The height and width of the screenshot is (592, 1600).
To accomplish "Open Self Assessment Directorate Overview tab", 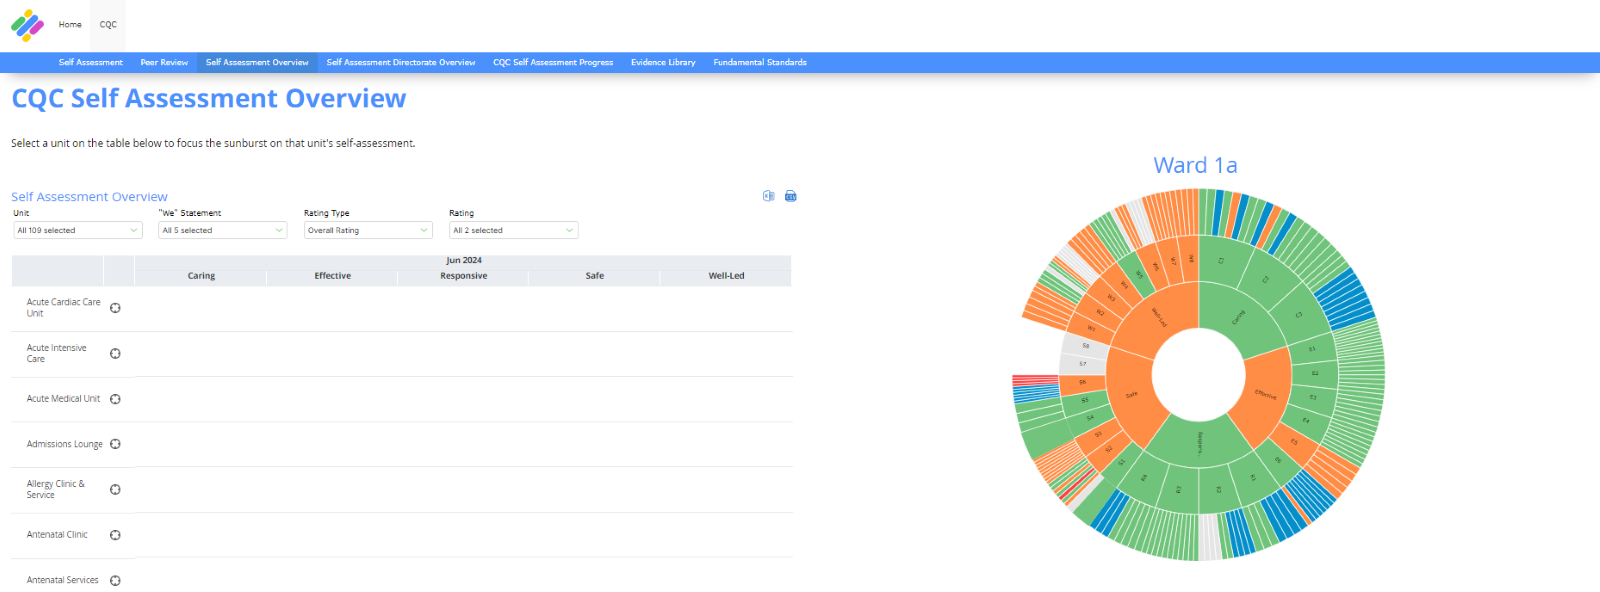I will click(401, 62).
